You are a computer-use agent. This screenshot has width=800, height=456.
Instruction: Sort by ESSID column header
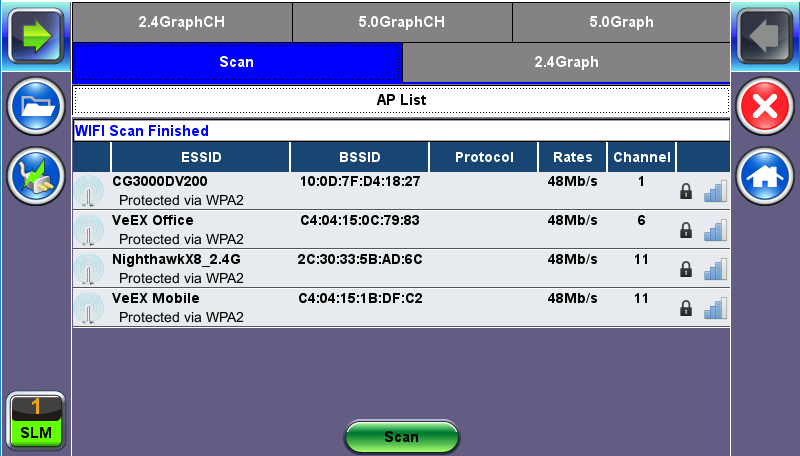pyautogui.click(x=200, y=157)
